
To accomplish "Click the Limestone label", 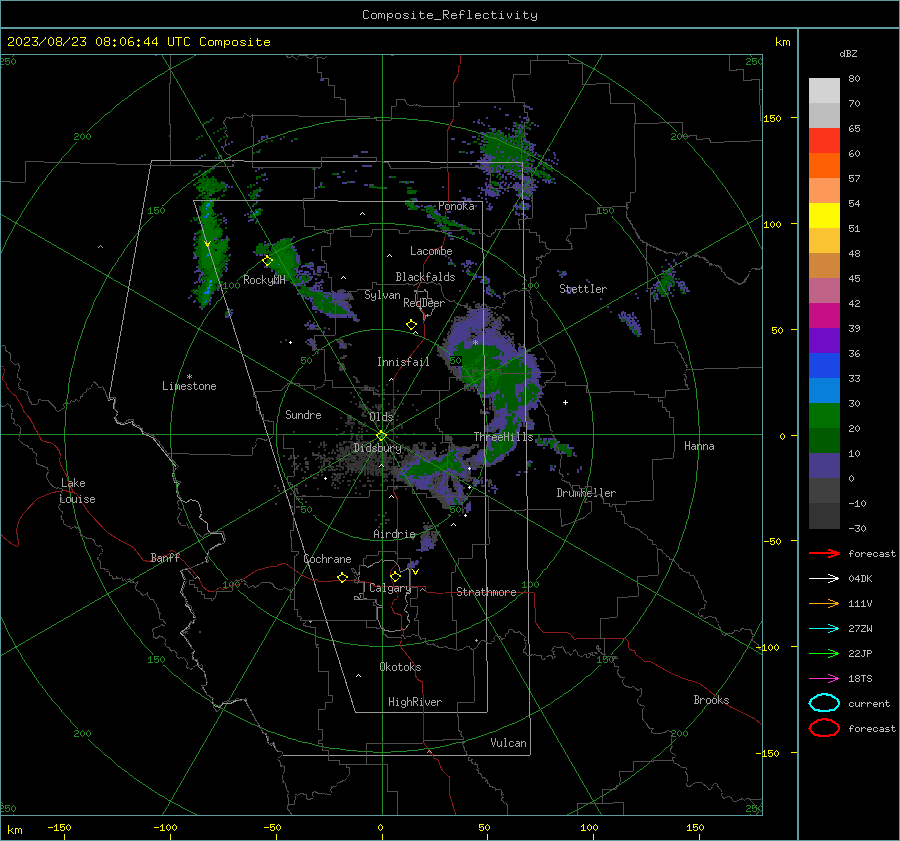I will 189,386.
